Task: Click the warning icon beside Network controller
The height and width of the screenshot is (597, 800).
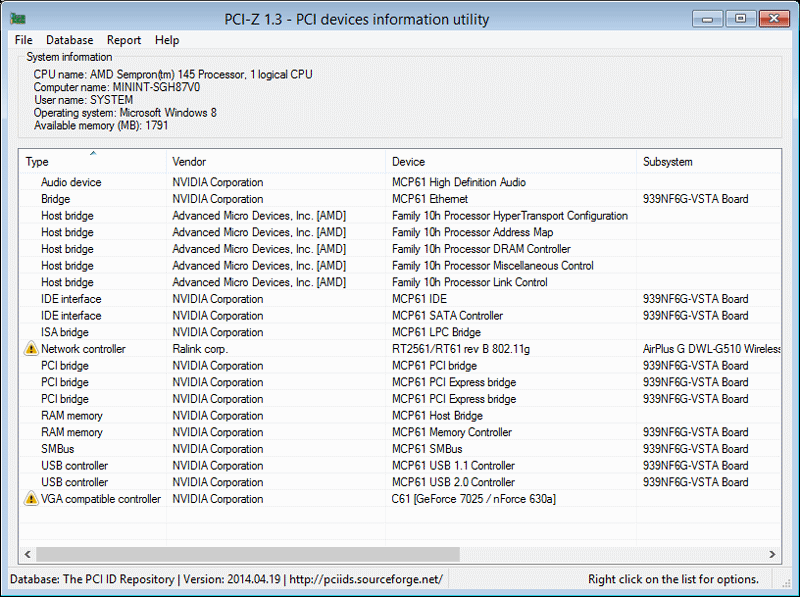Action: pyautogui.click(x=31, y=349)
